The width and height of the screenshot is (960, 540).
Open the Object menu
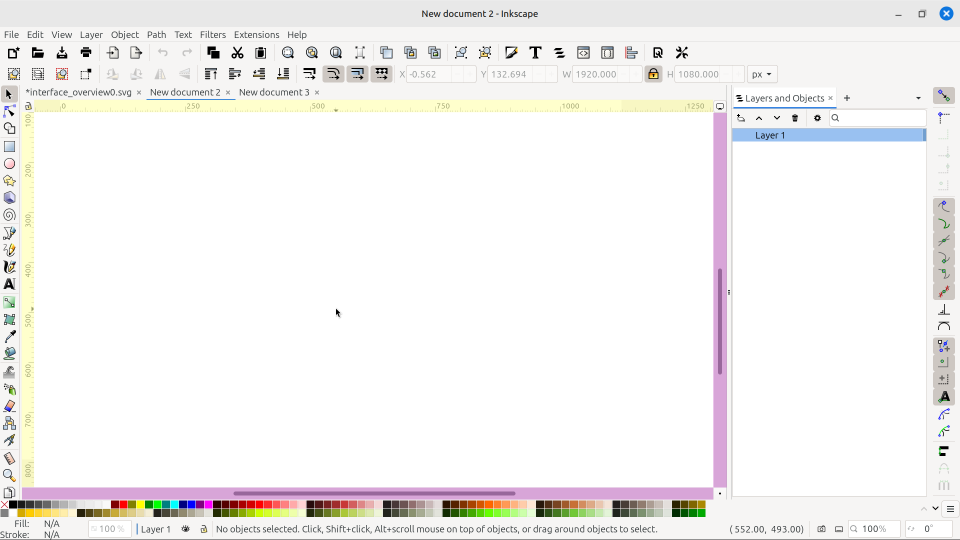125,34
